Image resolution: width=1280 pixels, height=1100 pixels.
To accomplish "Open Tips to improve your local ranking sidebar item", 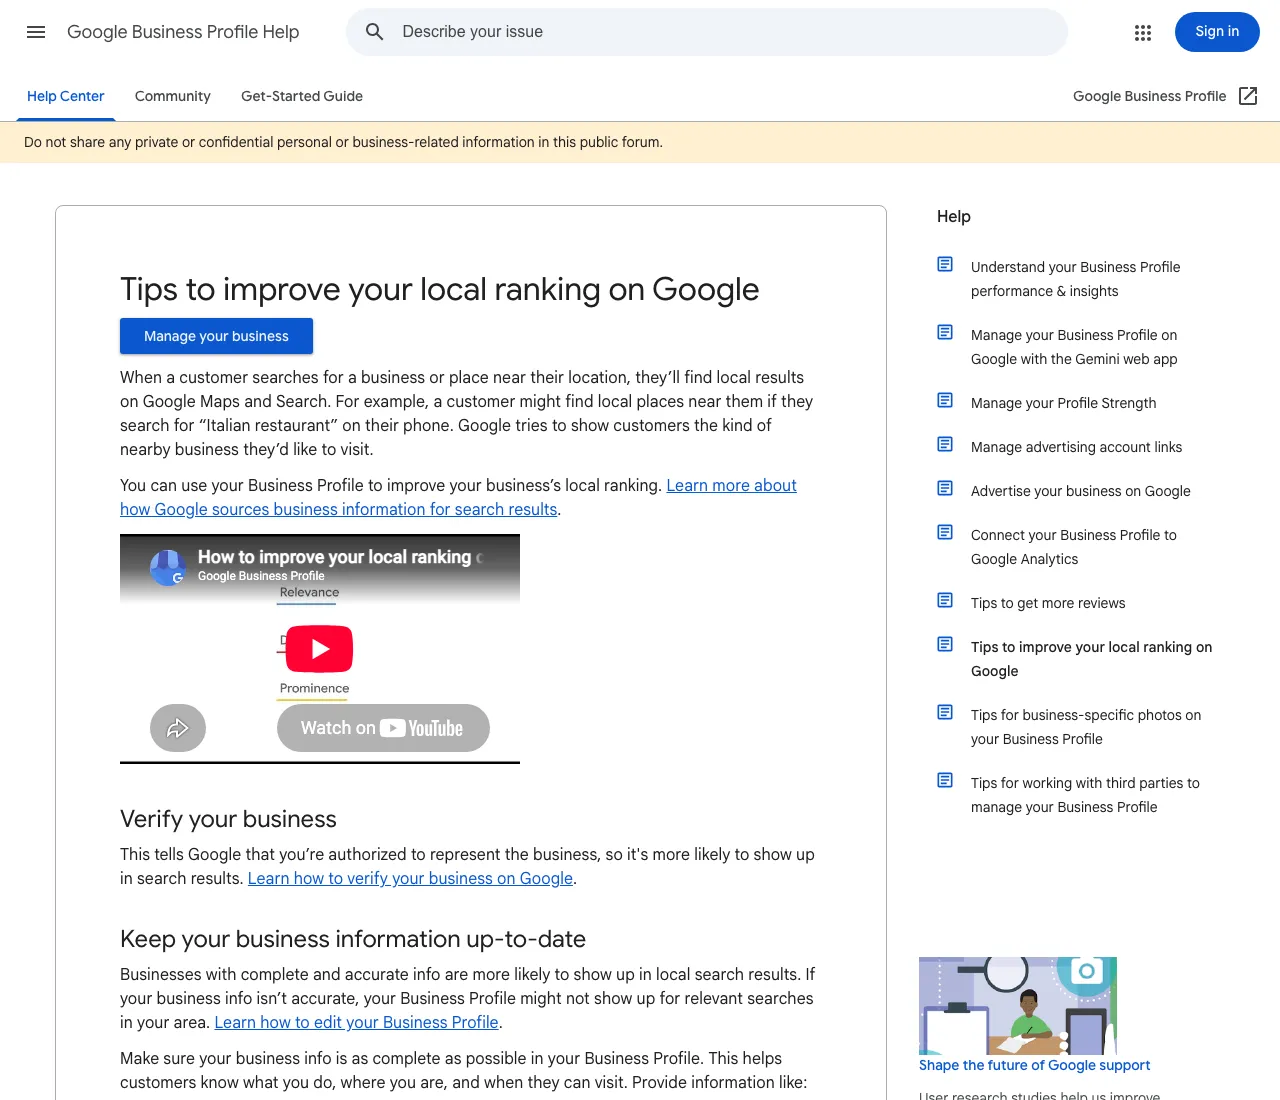I will tap(1091, 659).
